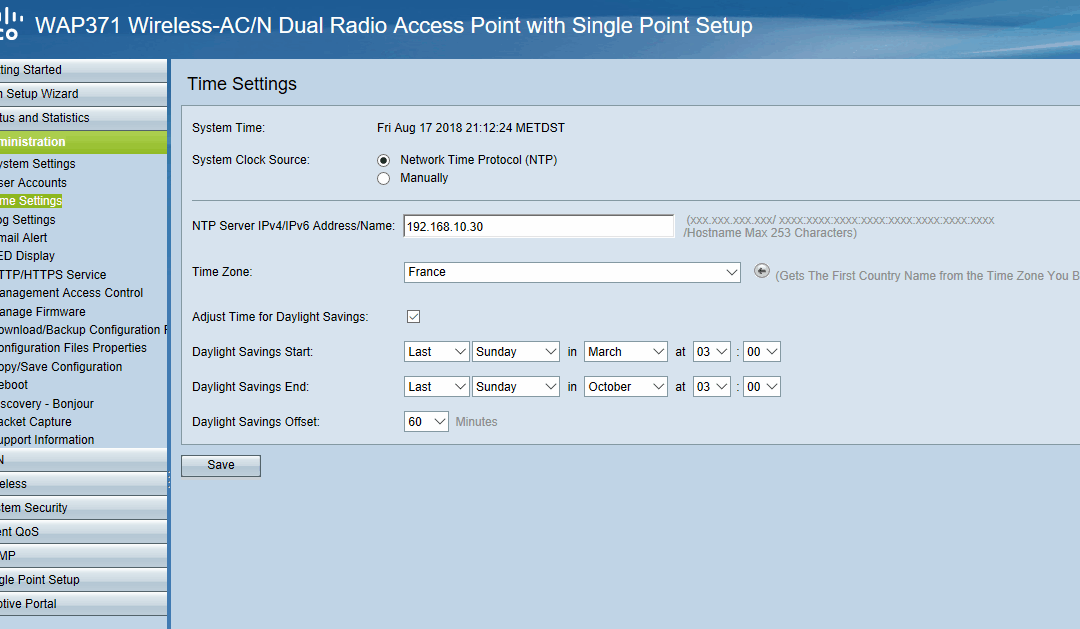Open Daylight Savings End hour dropdown
Image resolution: width=1080 pixels, height=629 pixels.
(712, 387)
